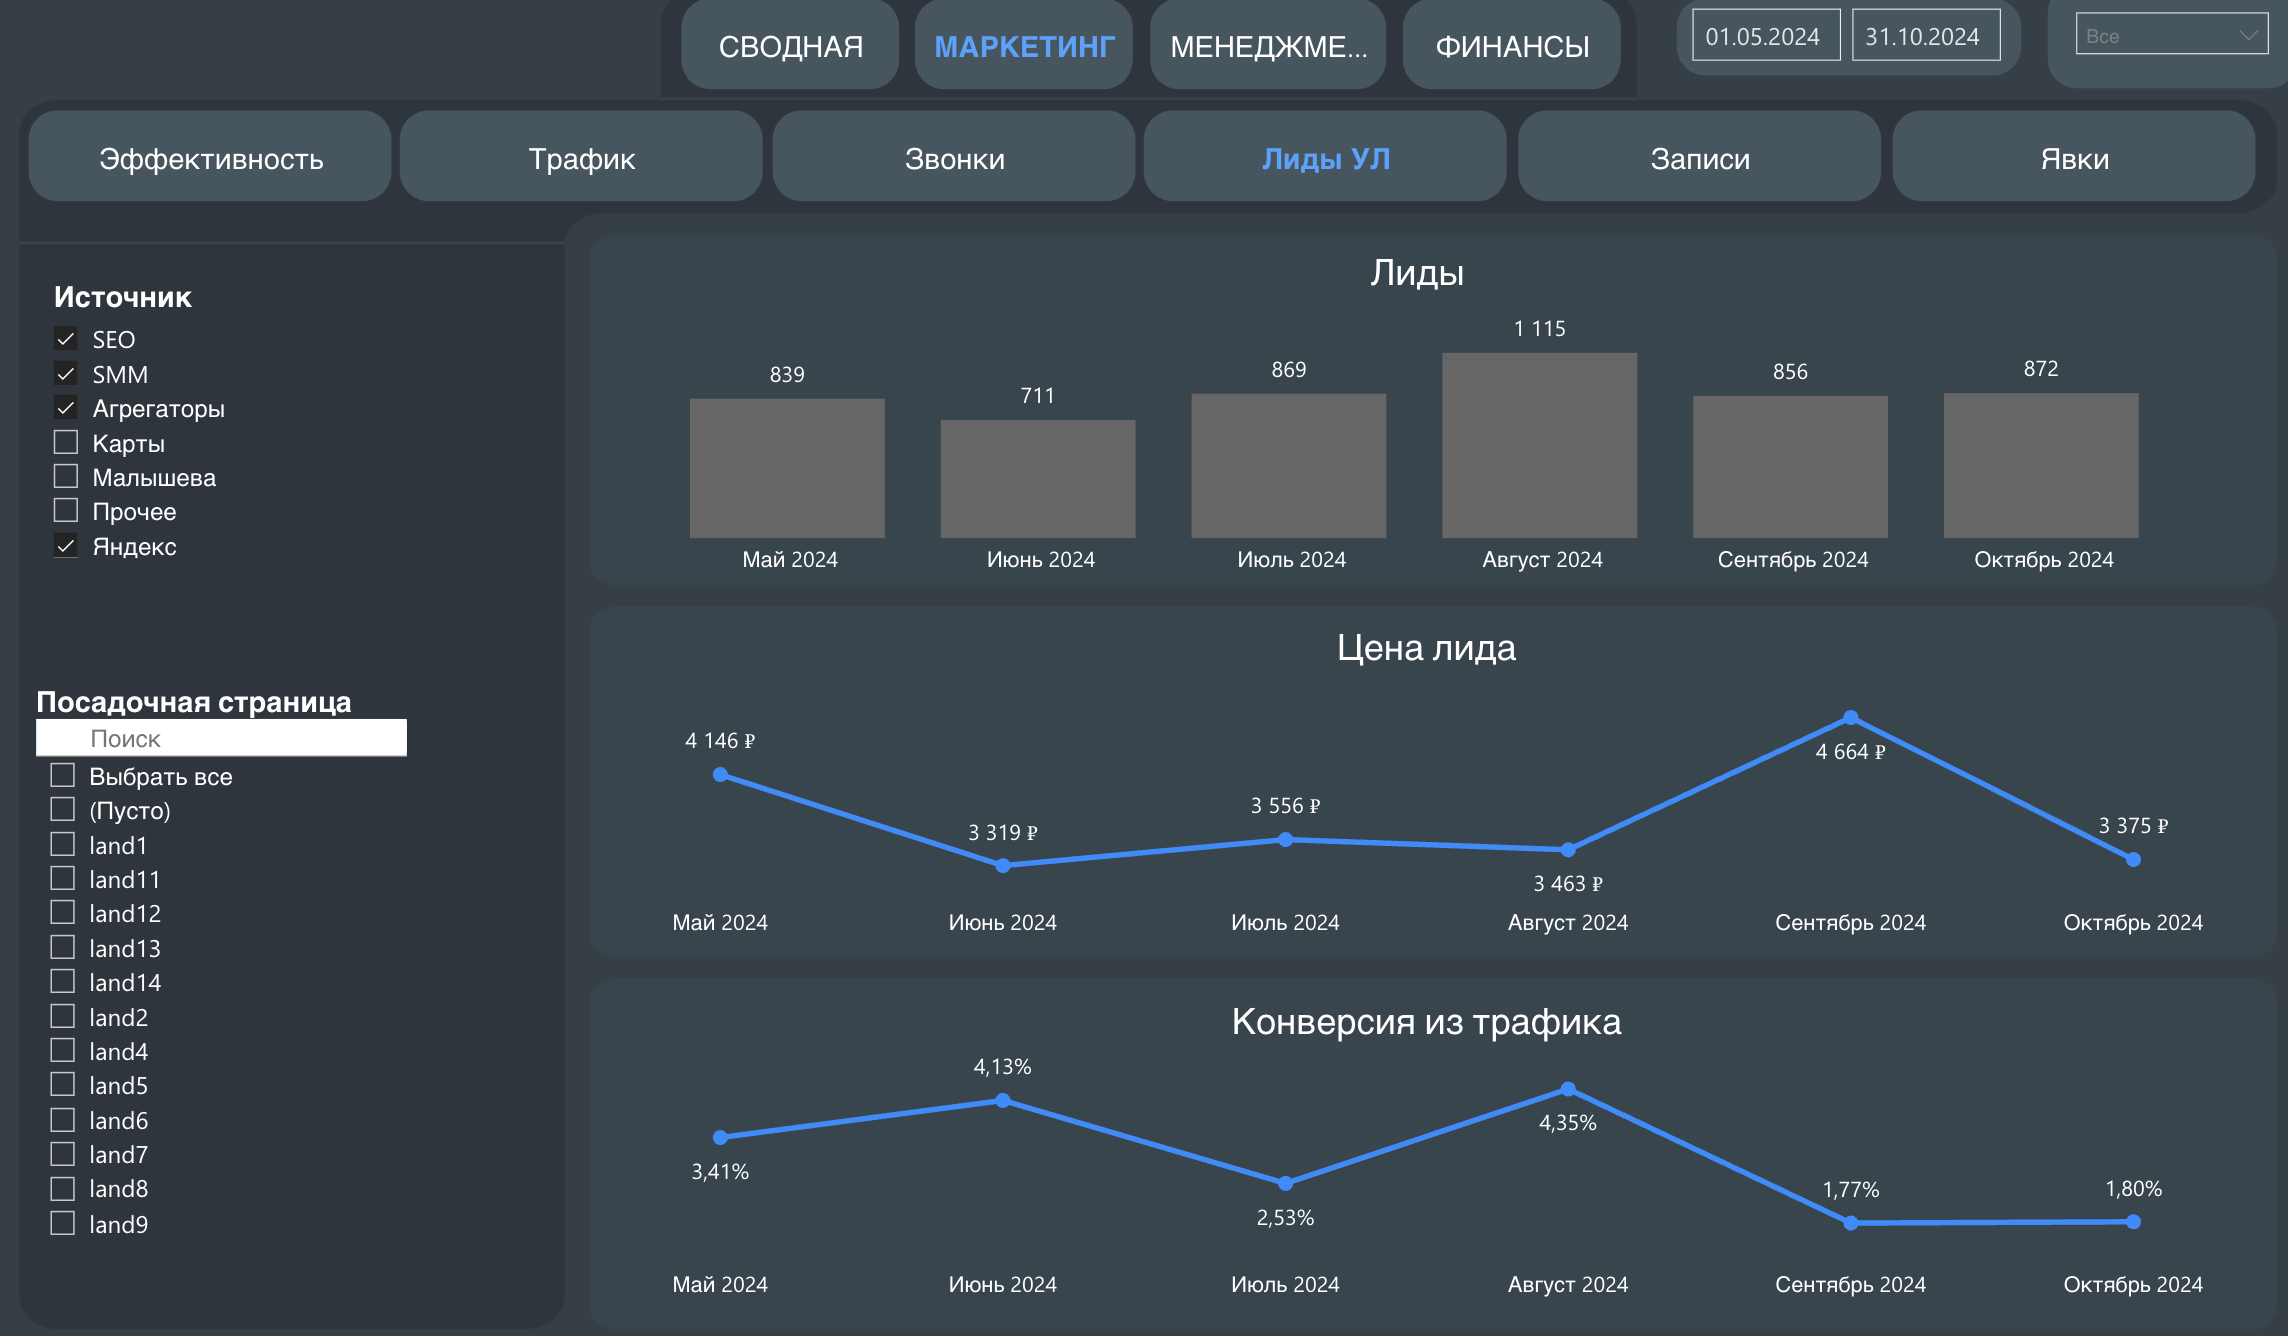Click the start date field 01.05.2024
The image size is (2288, 1336).
[x=1765, y=36]
